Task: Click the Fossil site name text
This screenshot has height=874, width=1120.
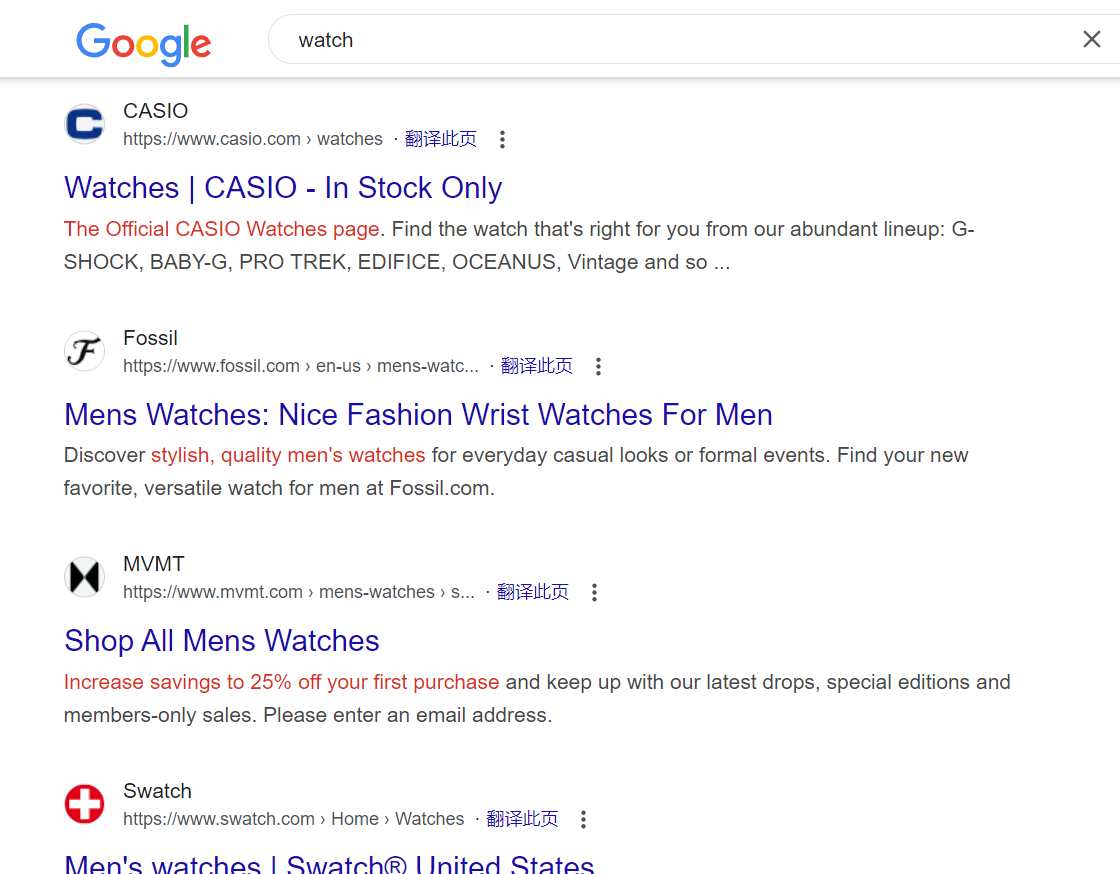Action: pyautogui.click(x=150, y=338)
